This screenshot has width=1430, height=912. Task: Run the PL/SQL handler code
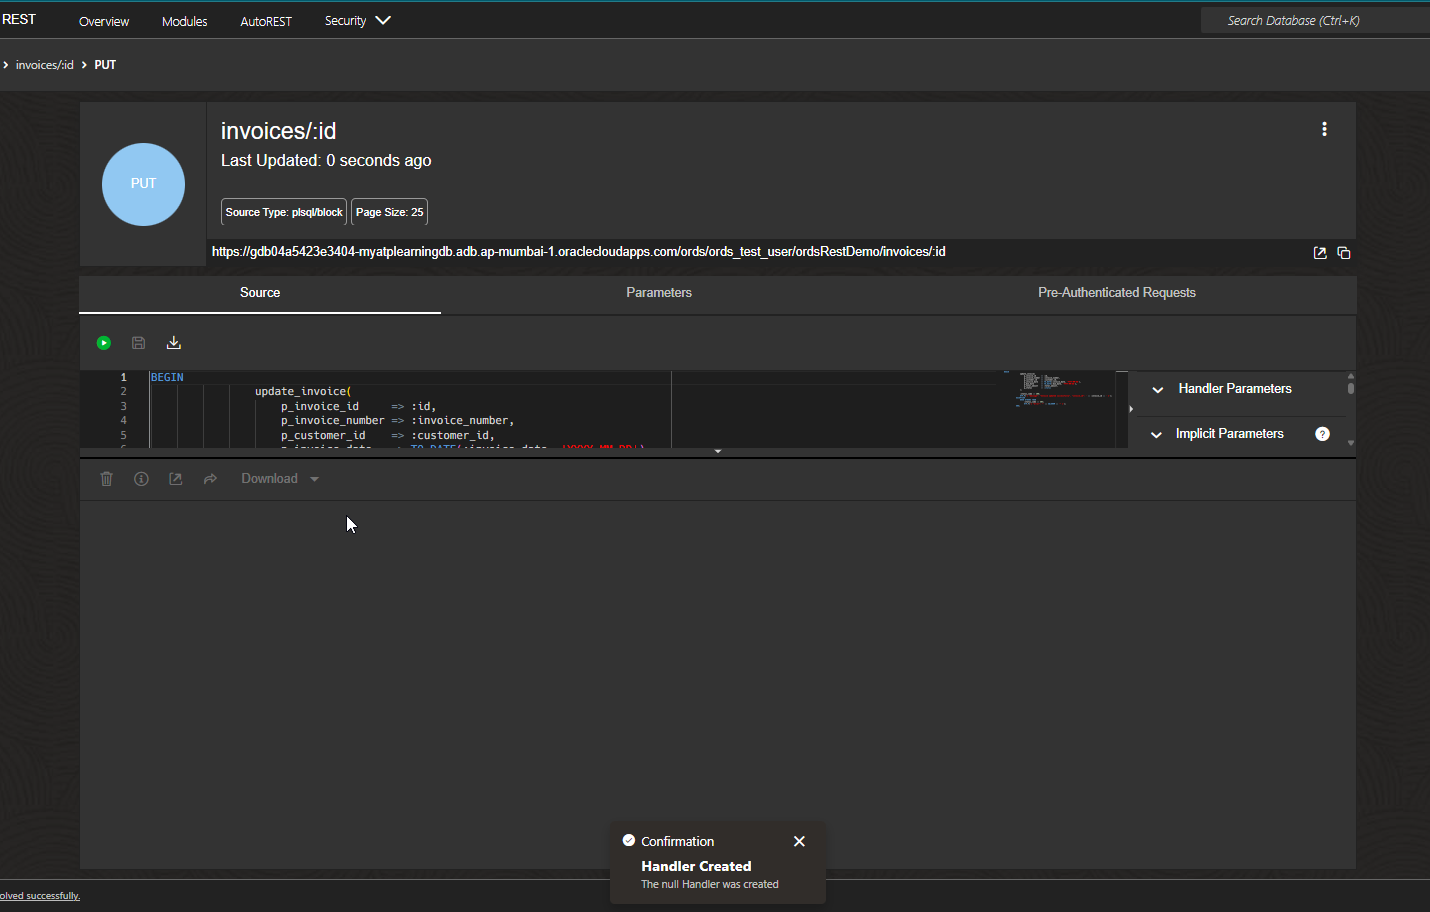click(103, 342)
